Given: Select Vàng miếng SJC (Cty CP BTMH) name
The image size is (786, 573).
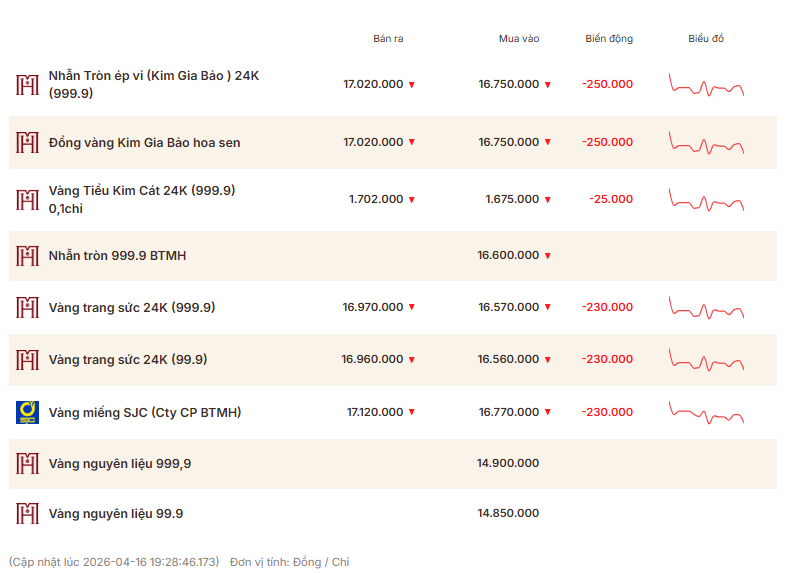Looking at the screenshot, I should coord(145,412).
